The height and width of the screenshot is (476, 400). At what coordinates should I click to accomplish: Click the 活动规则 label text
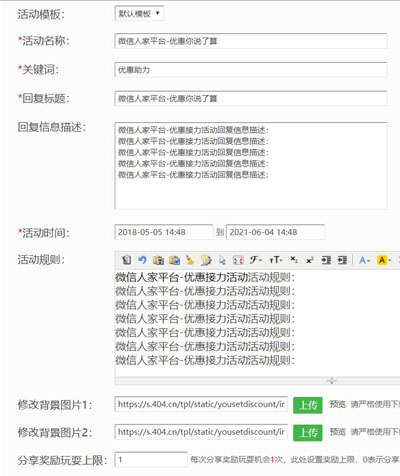point(41,259)
